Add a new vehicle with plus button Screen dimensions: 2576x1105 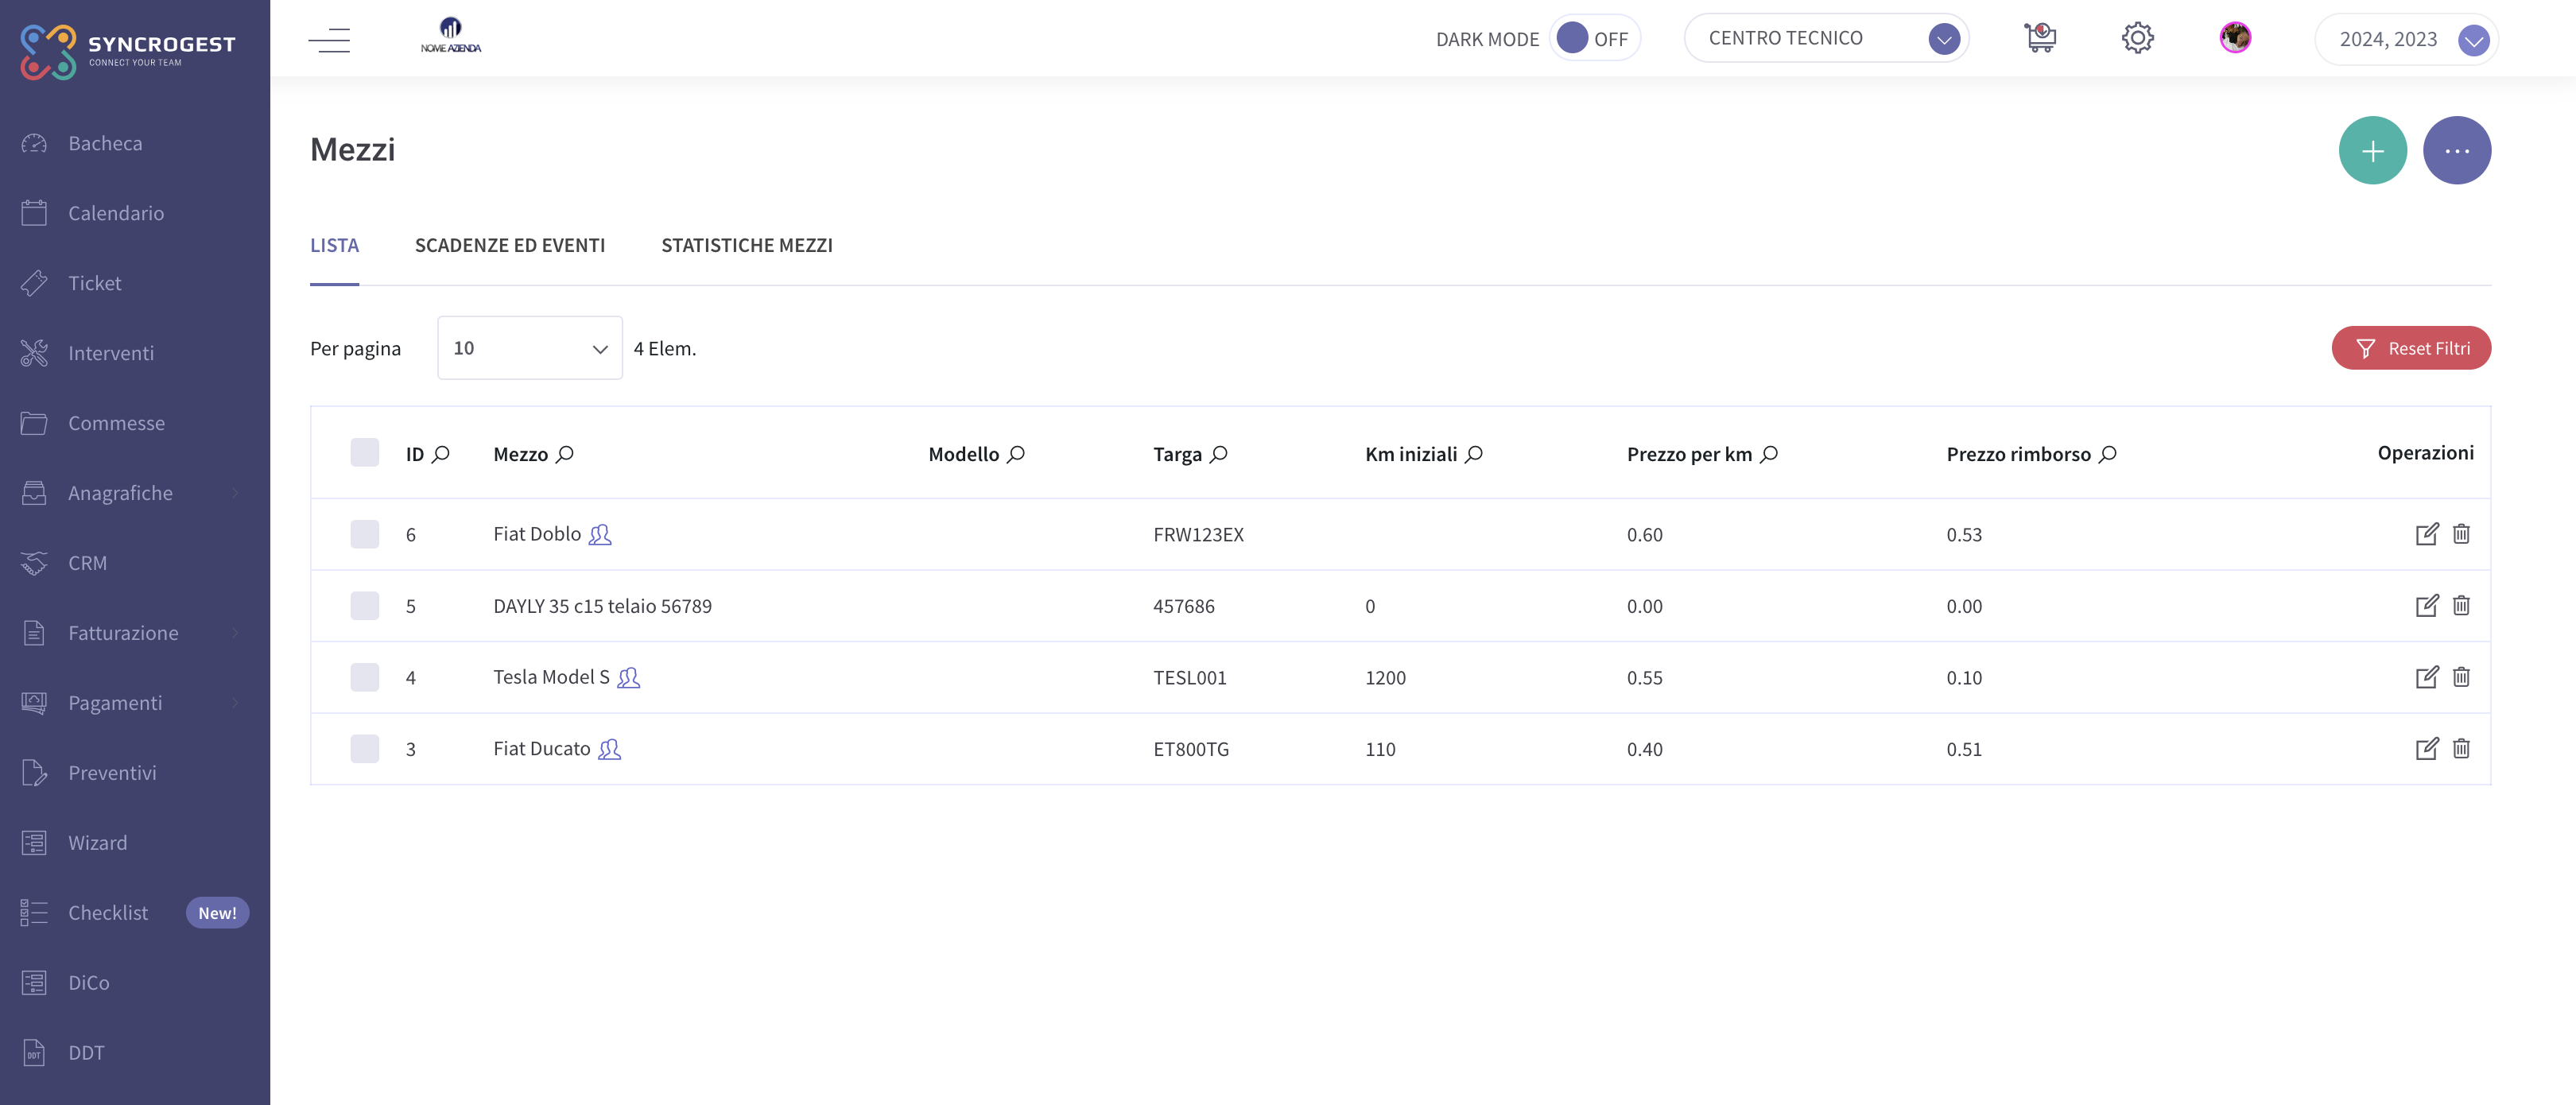pyautogui.click(x=2372, y=151)
